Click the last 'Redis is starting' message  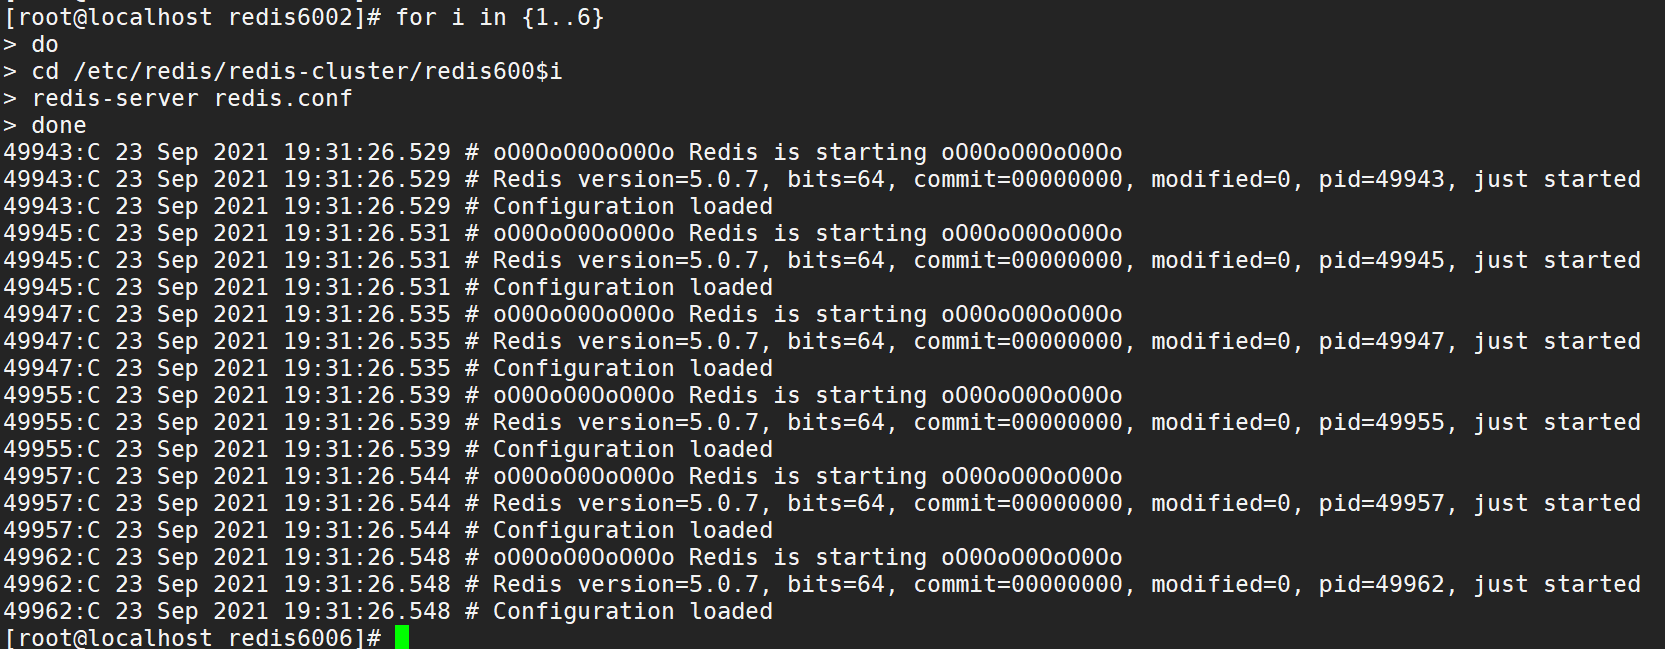click(x=807, y=557)
